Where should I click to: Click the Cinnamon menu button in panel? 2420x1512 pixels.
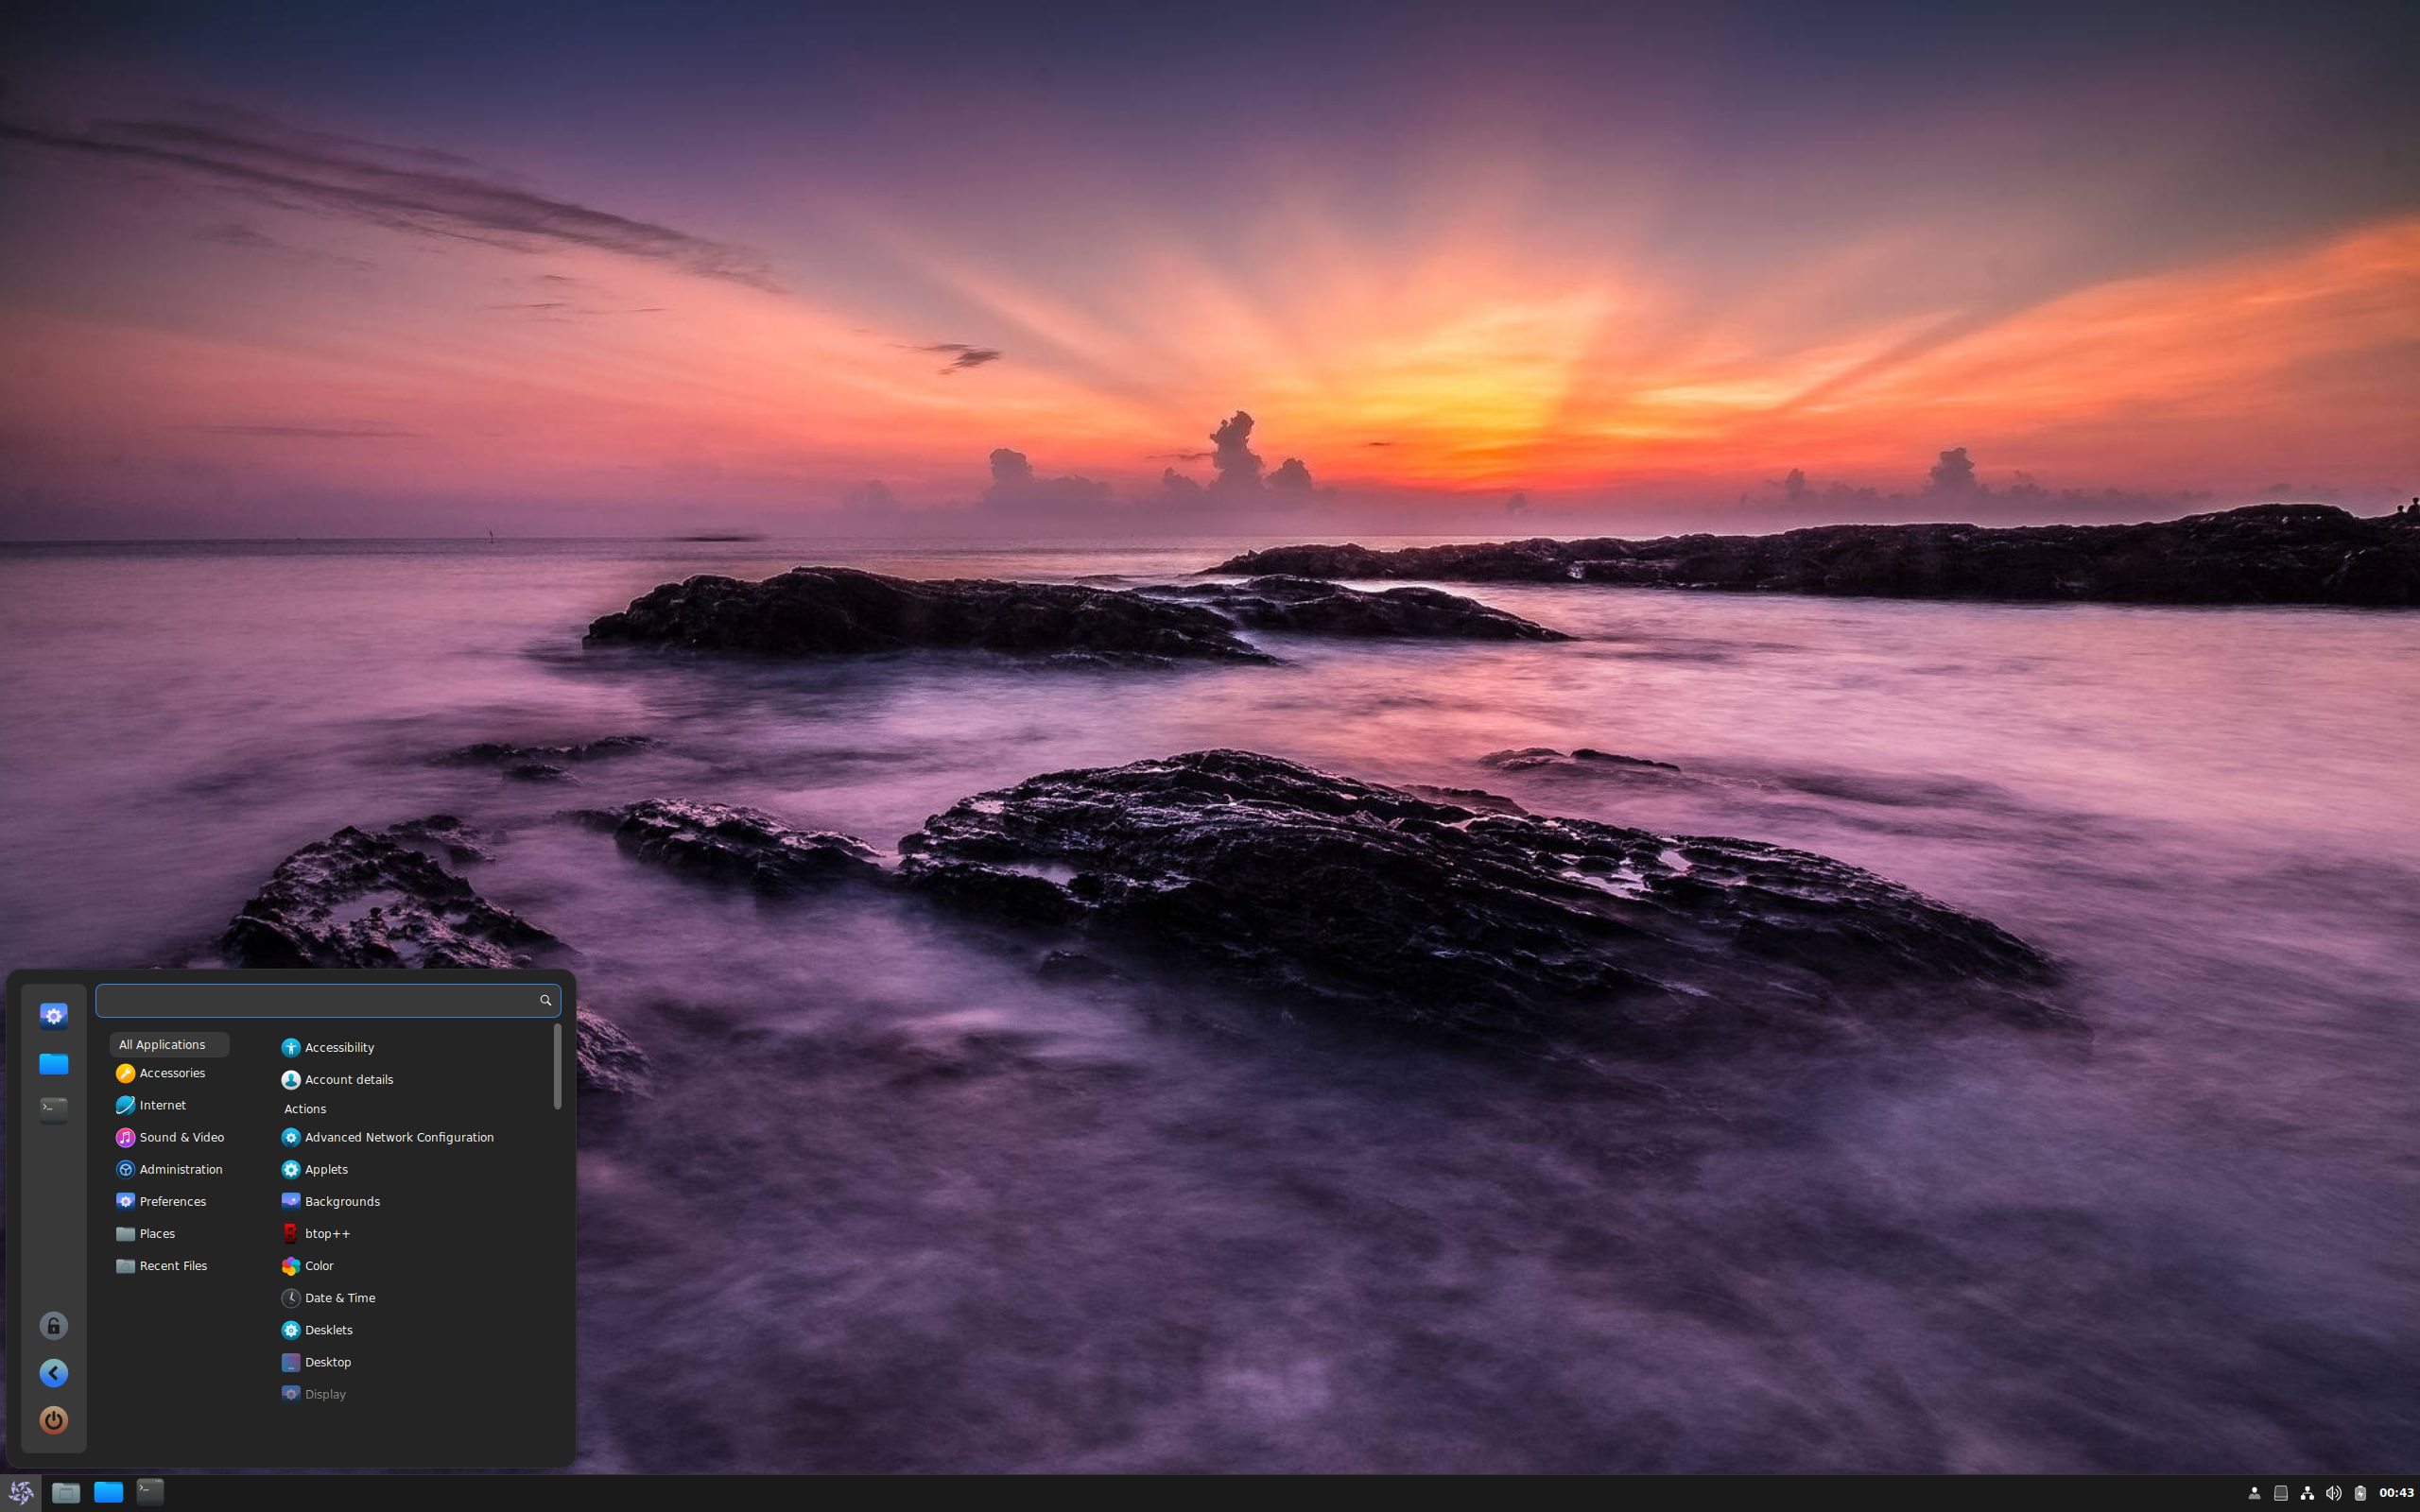(x=21, y=1493)
